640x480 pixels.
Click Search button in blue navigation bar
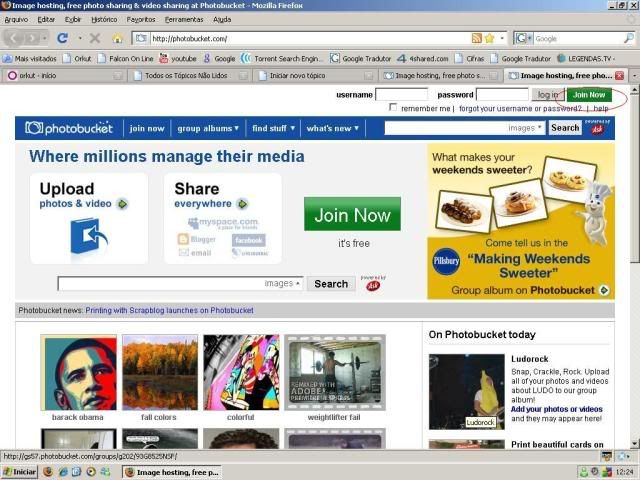pyautogui.click(x=565, y=128)
